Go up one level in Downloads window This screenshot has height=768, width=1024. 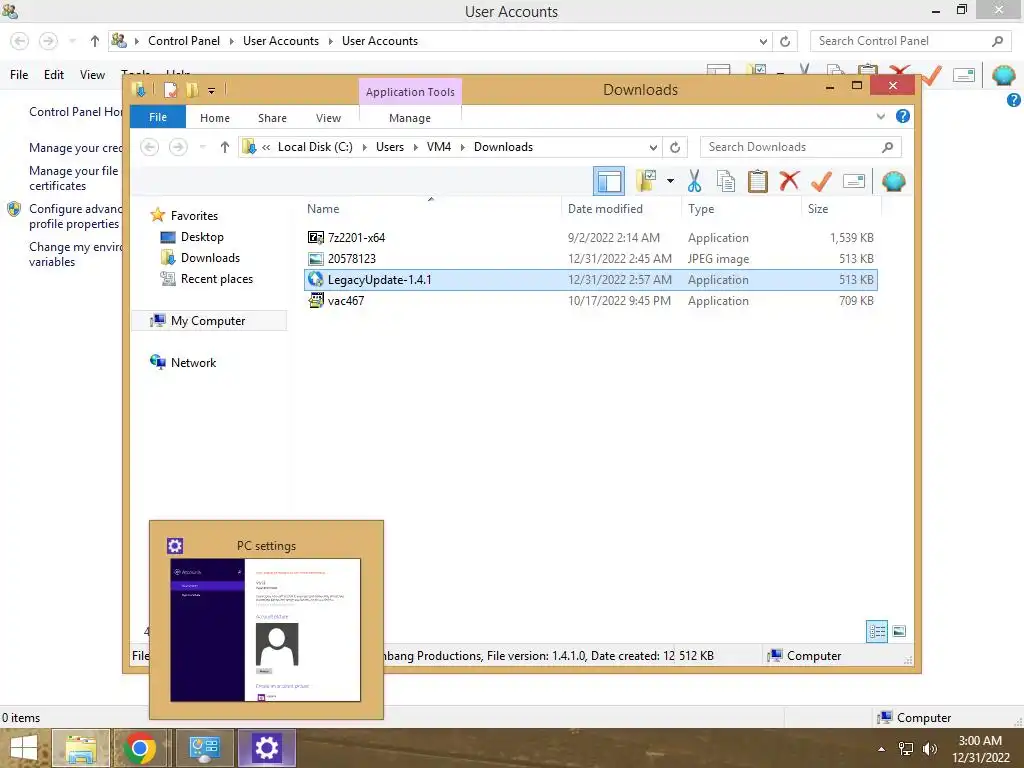(225, 147)
